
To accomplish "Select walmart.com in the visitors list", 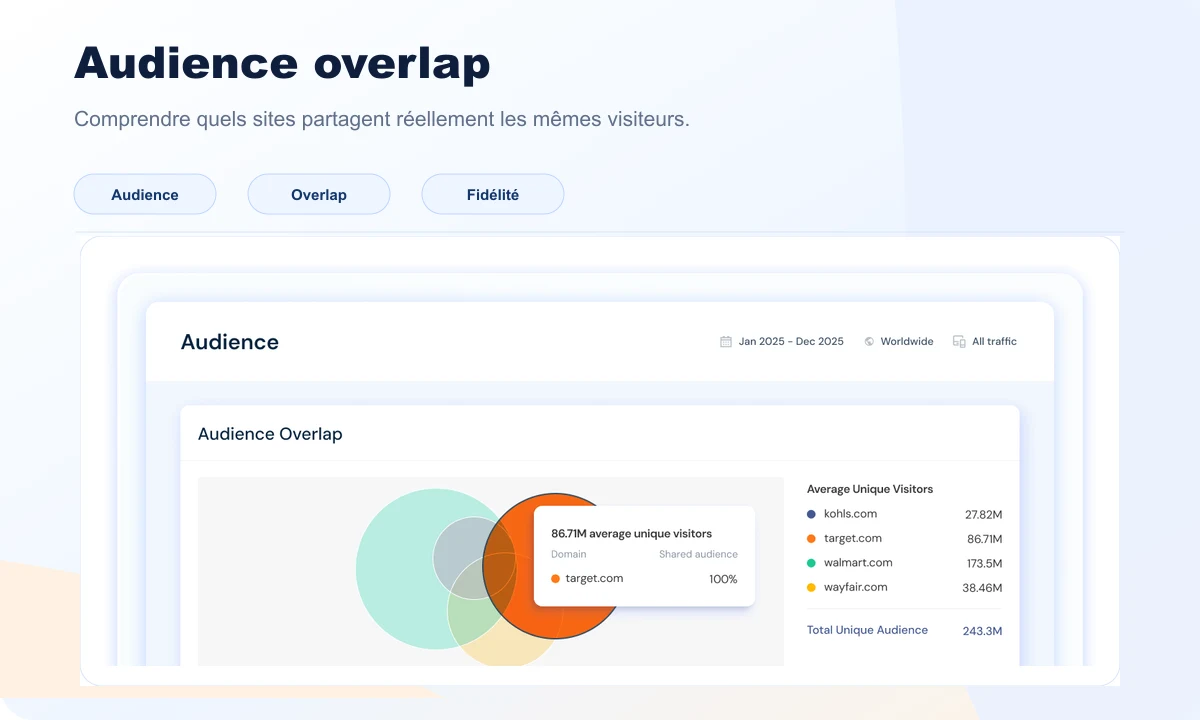I will [858, 563].
